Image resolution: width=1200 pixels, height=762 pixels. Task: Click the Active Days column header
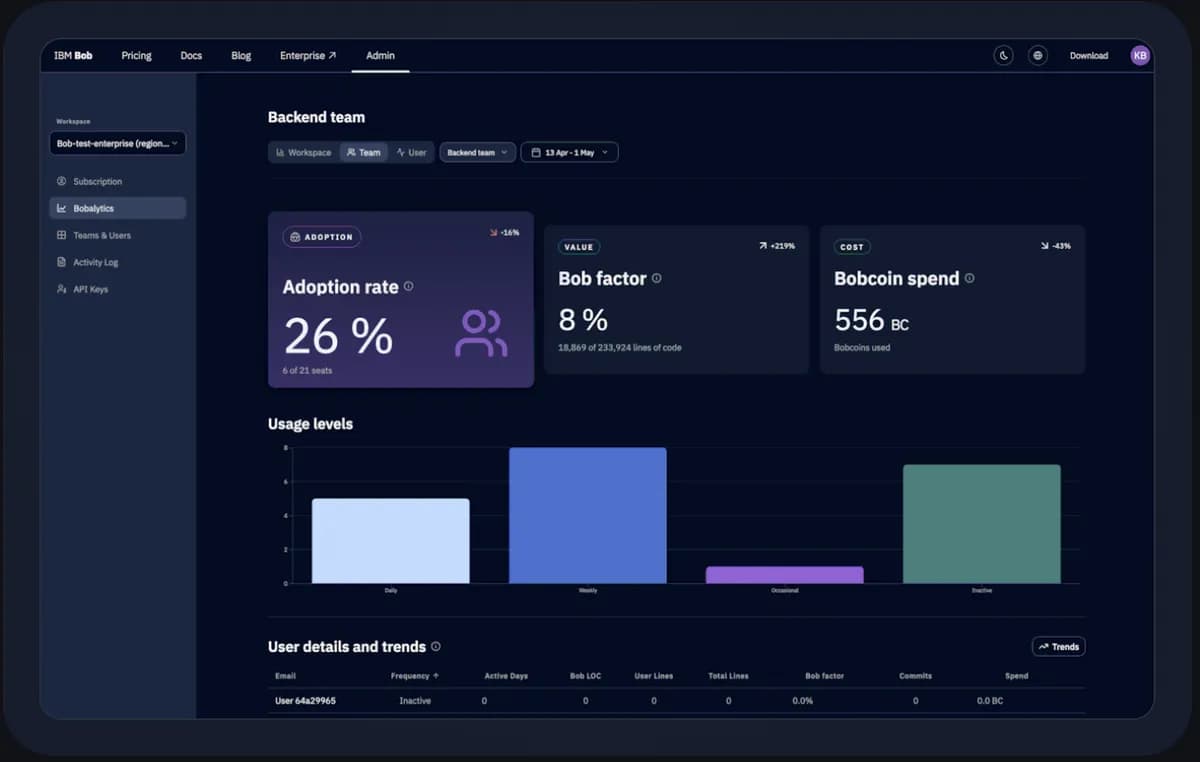[506, 676]
